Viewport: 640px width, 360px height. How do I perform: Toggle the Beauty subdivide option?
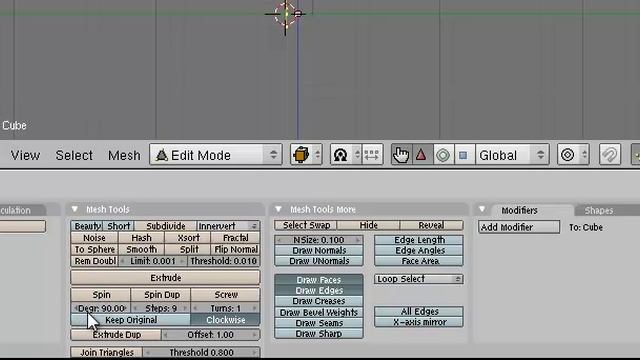coord(87,226)
